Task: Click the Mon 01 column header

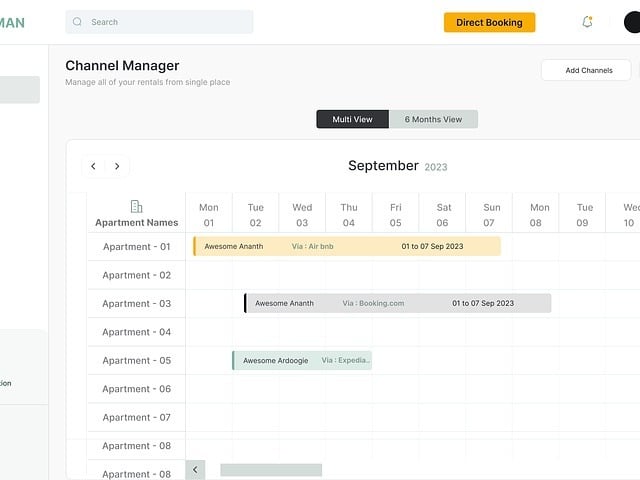Action: click(209, 215)
